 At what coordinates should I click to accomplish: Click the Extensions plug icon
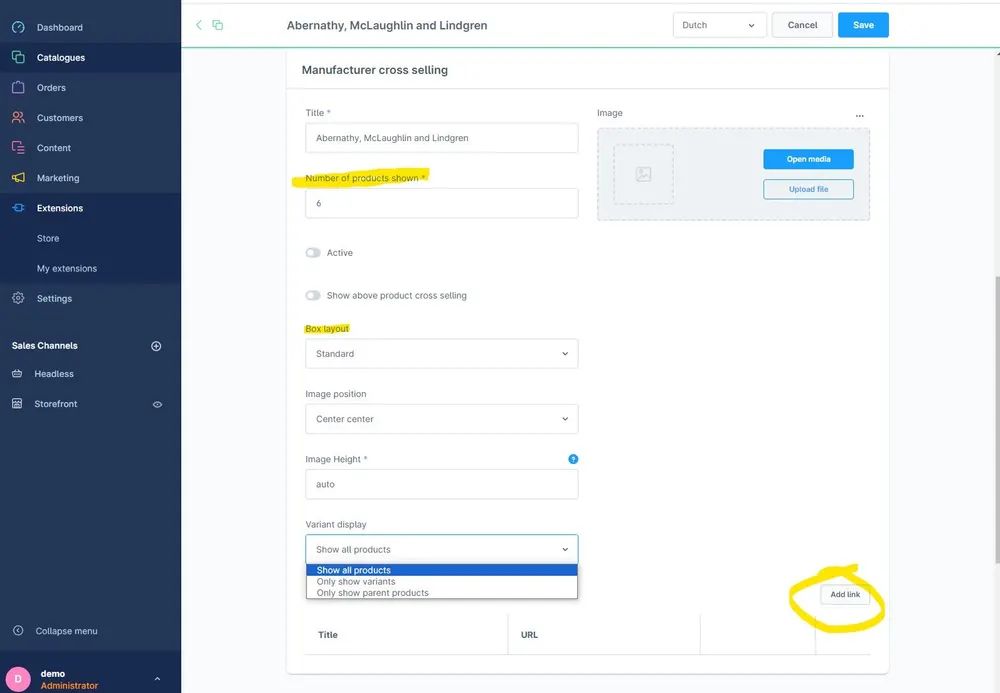[x=18, y=208]
